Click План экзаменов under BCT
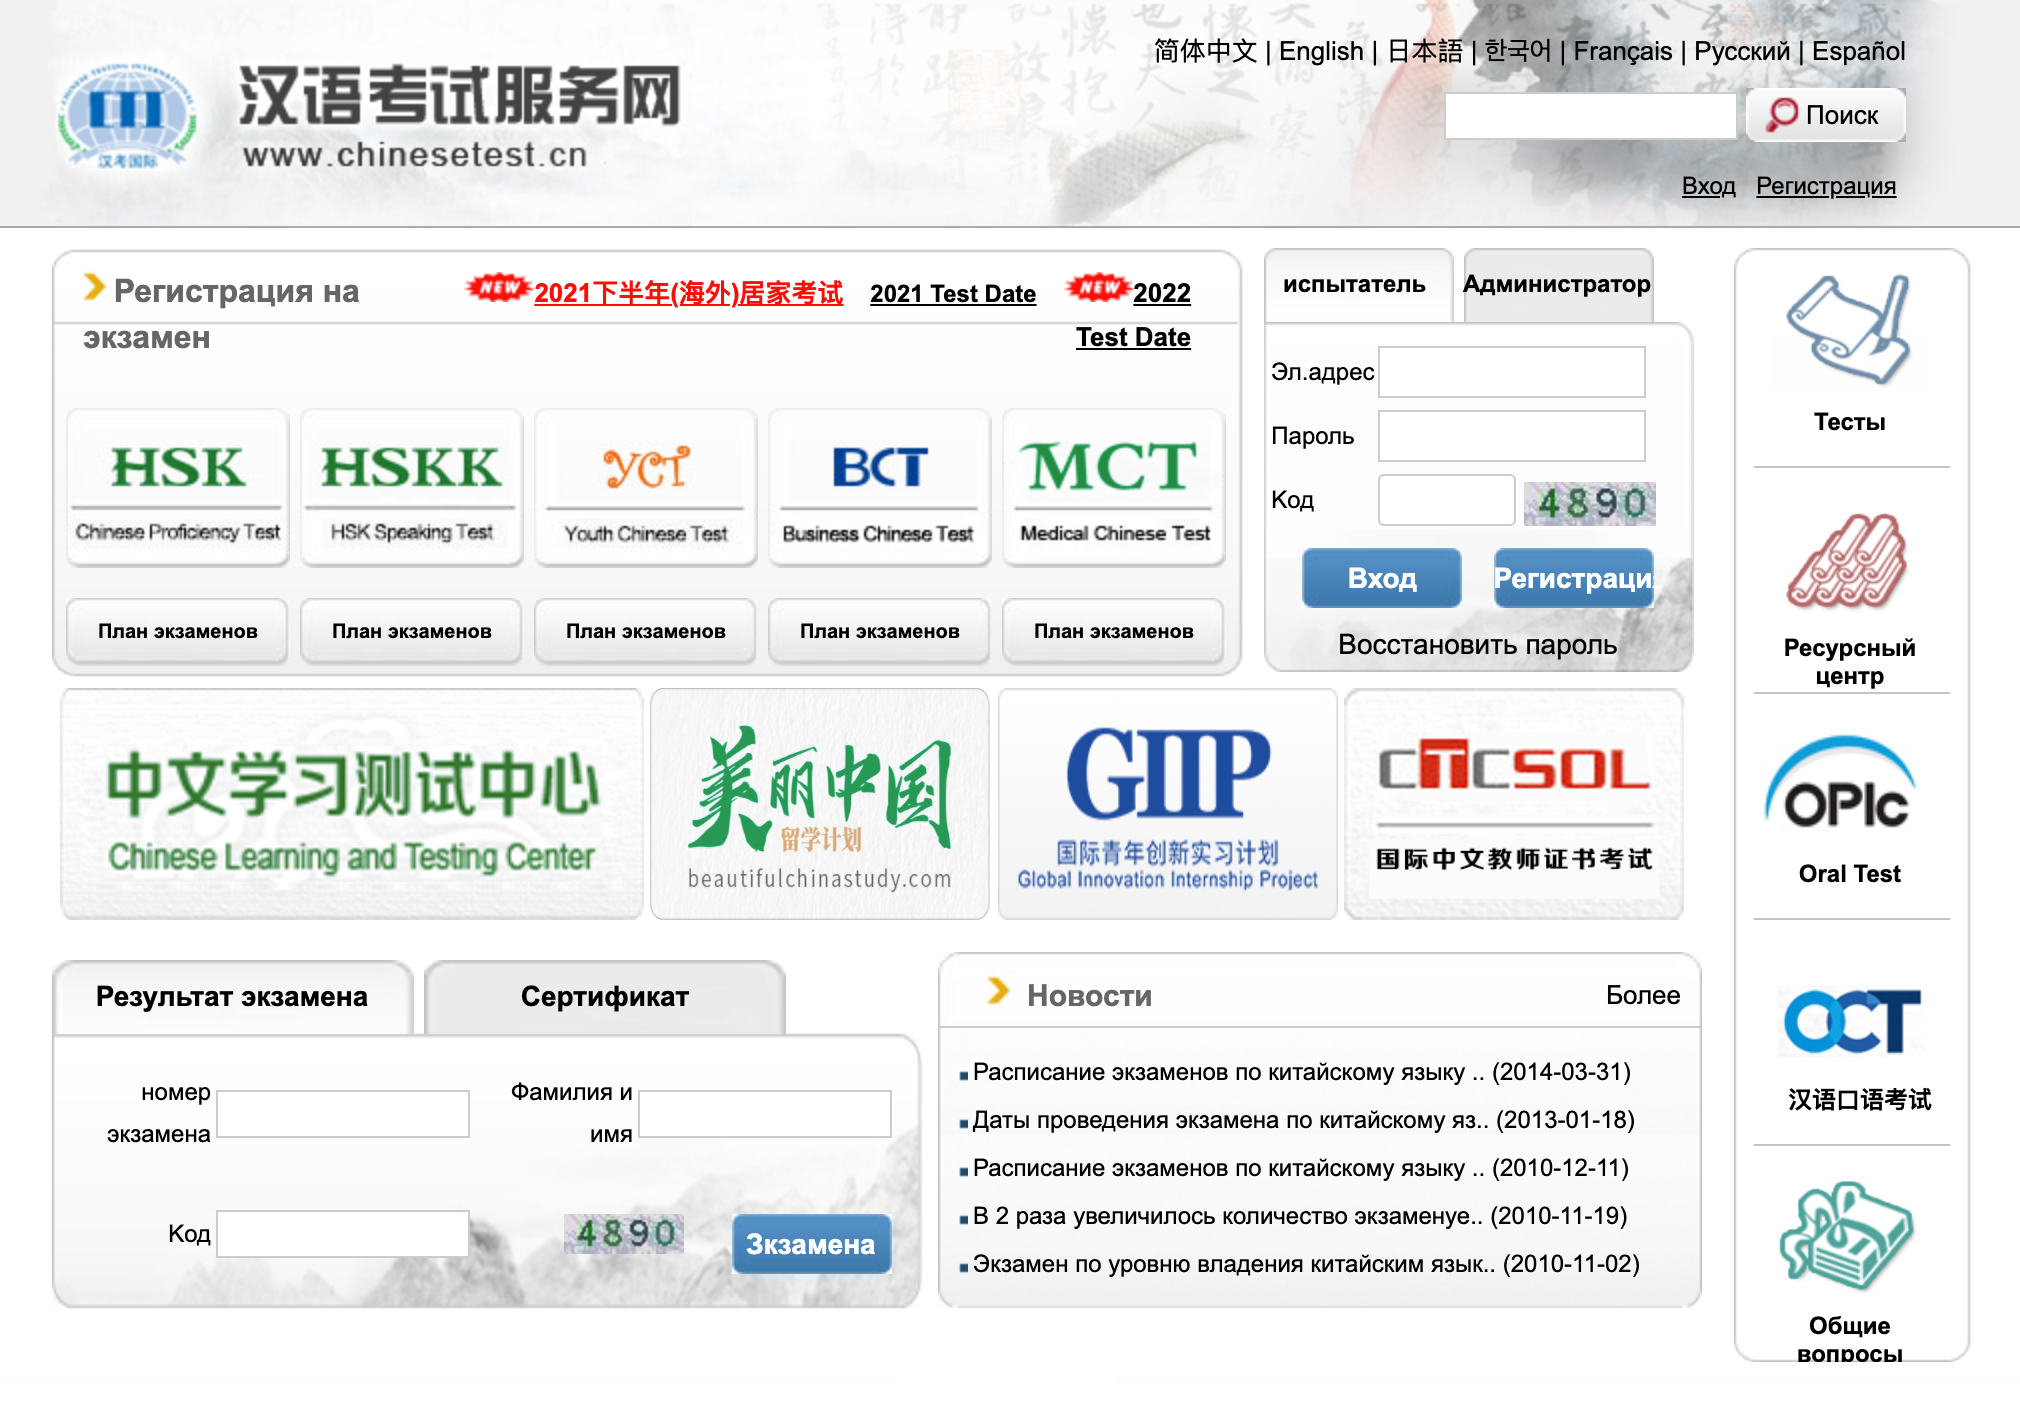2020x1420 pixels. click(x=880, y=631)
